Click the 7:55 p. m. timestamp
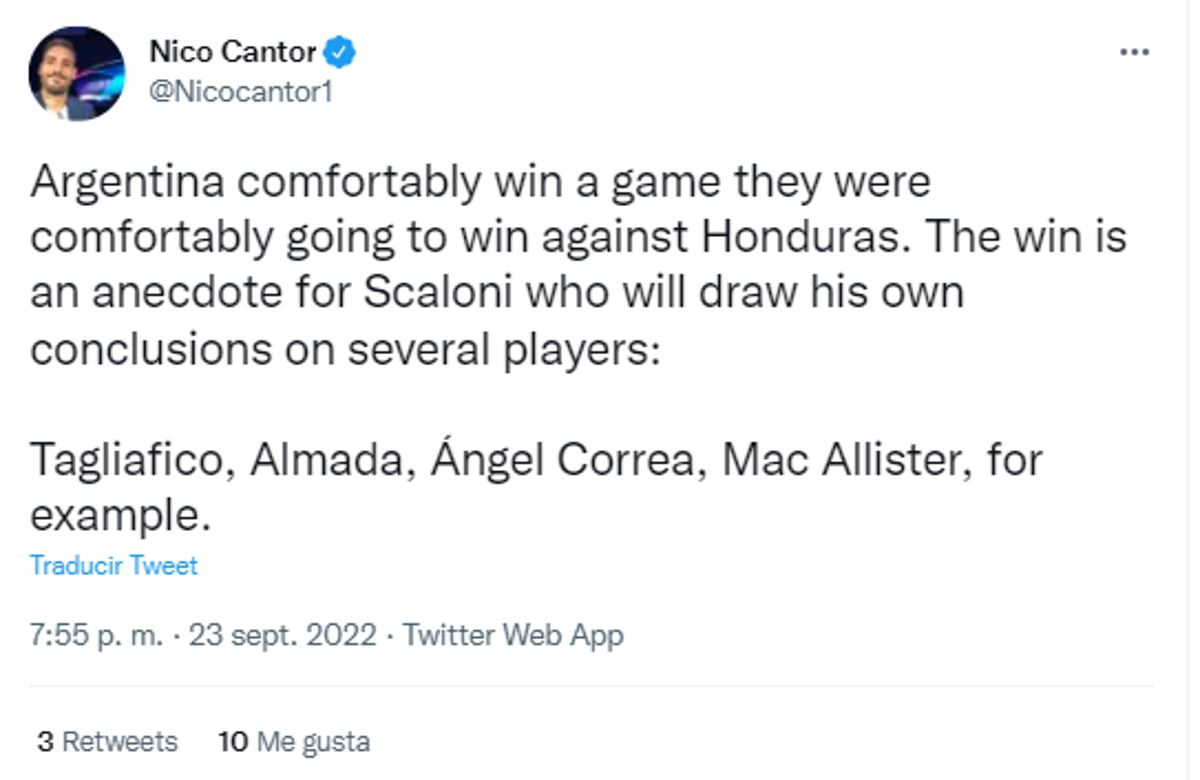 (x=96, y=635)
